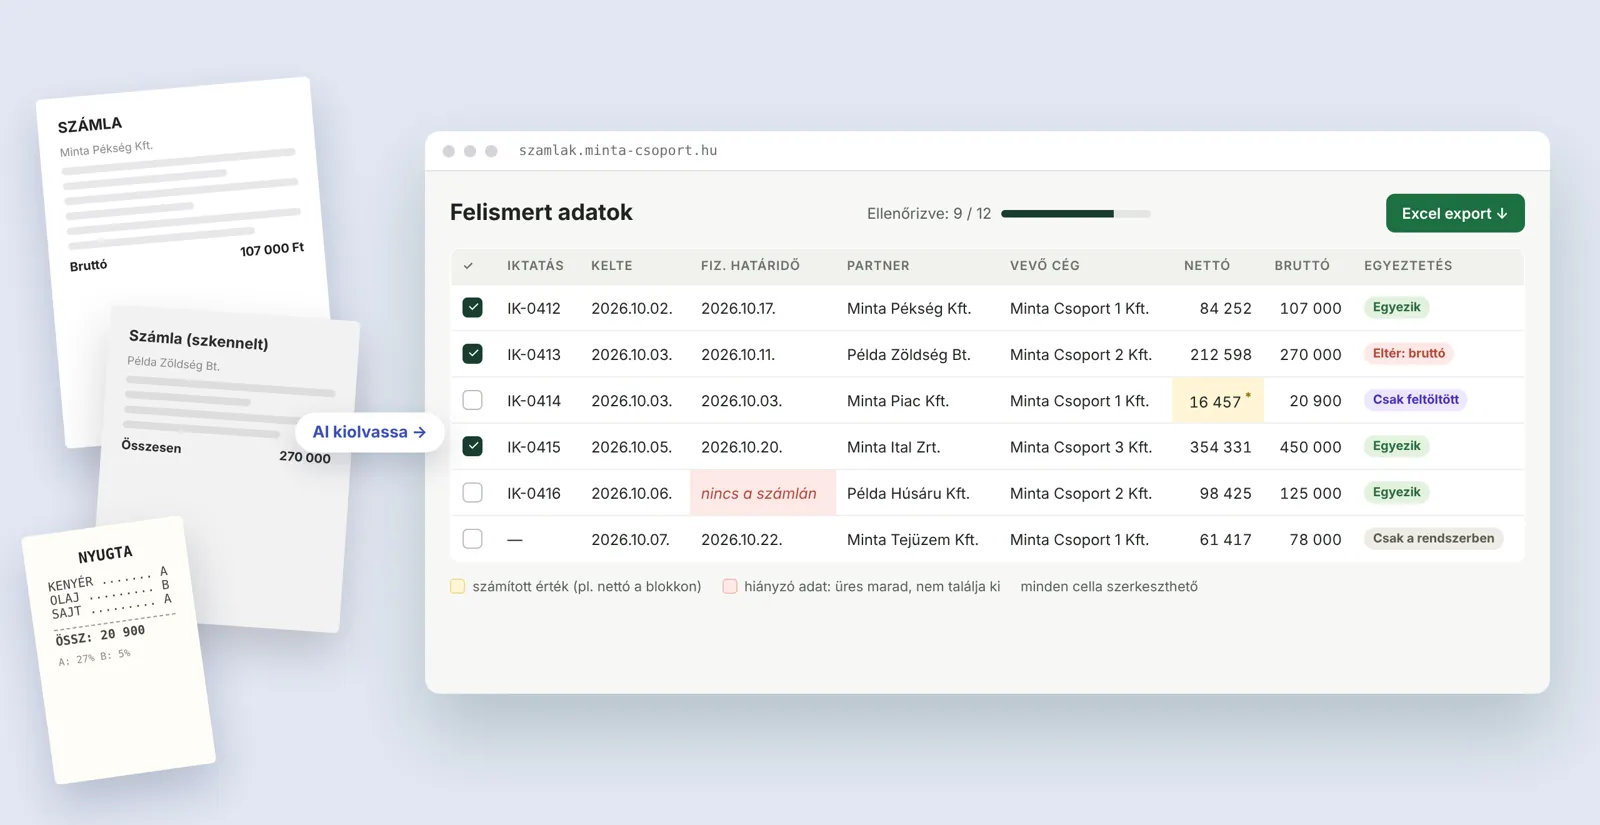Click the szamlak.minta-csoport.hu address bar
The image size is (1600, 825).
pos(618,151)
